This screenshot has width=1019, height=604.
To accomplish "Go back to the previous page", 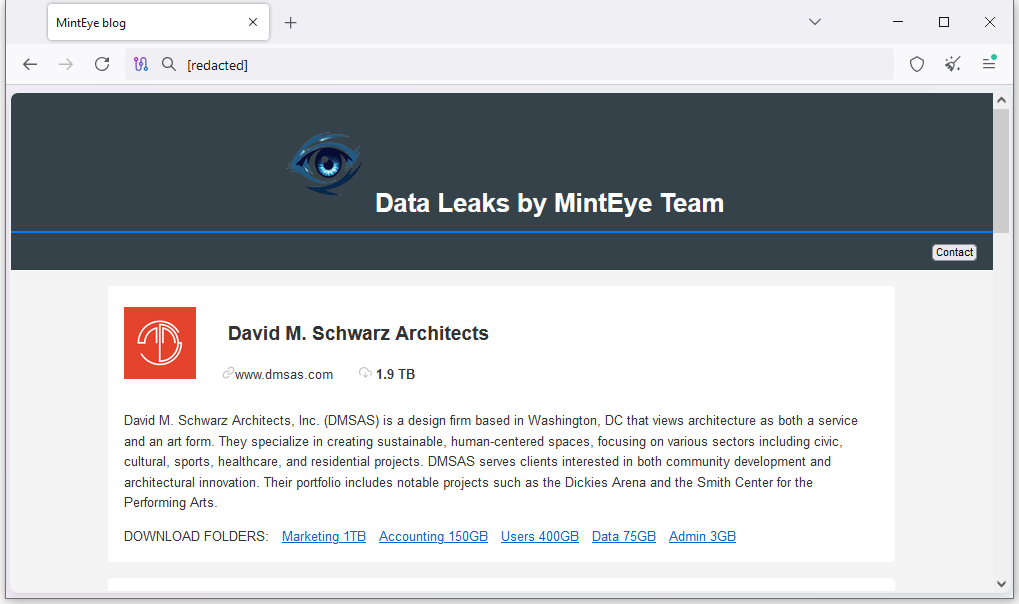I will pos(30,64).
